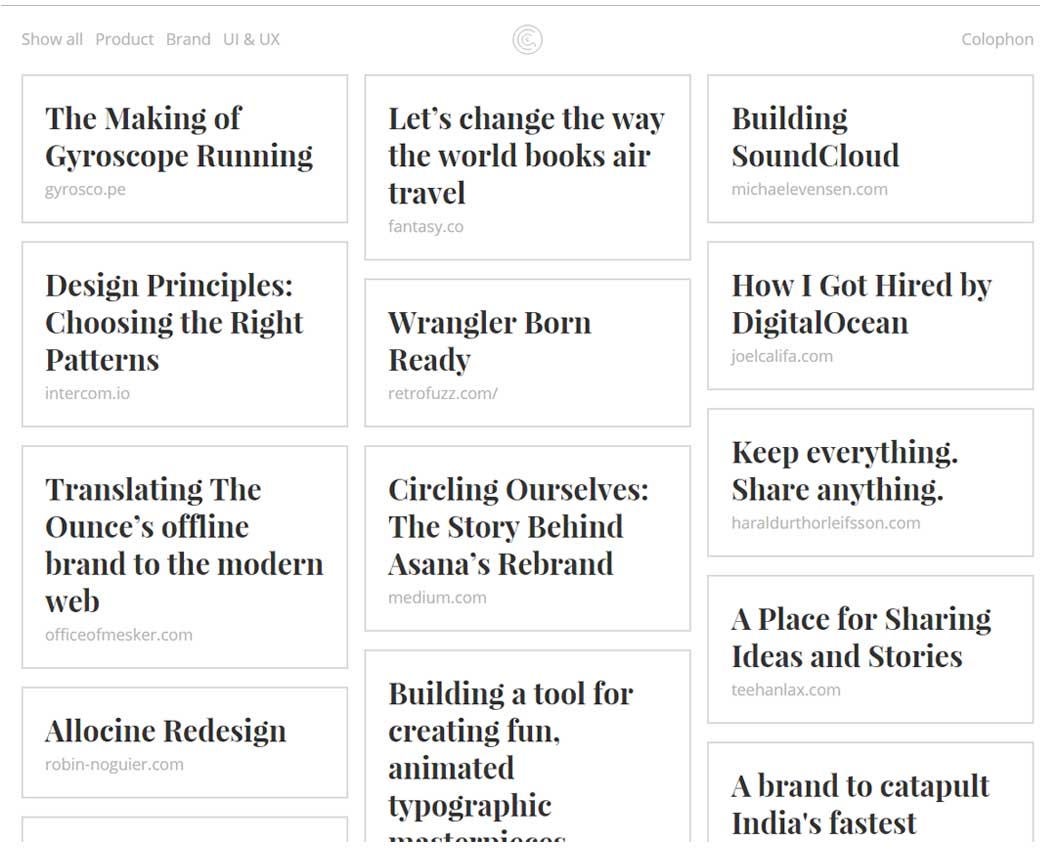Select the Show all filter
1040x850 pixels.
52,40
